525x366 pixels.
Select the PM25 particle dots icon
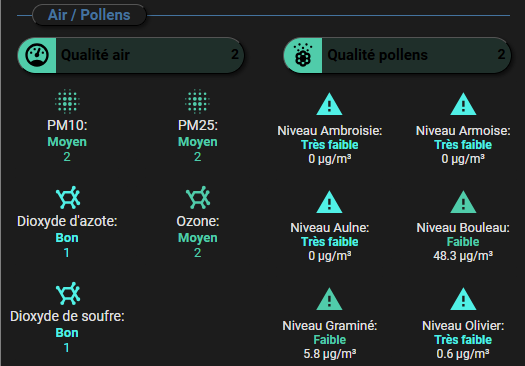(x=198, y=101)
